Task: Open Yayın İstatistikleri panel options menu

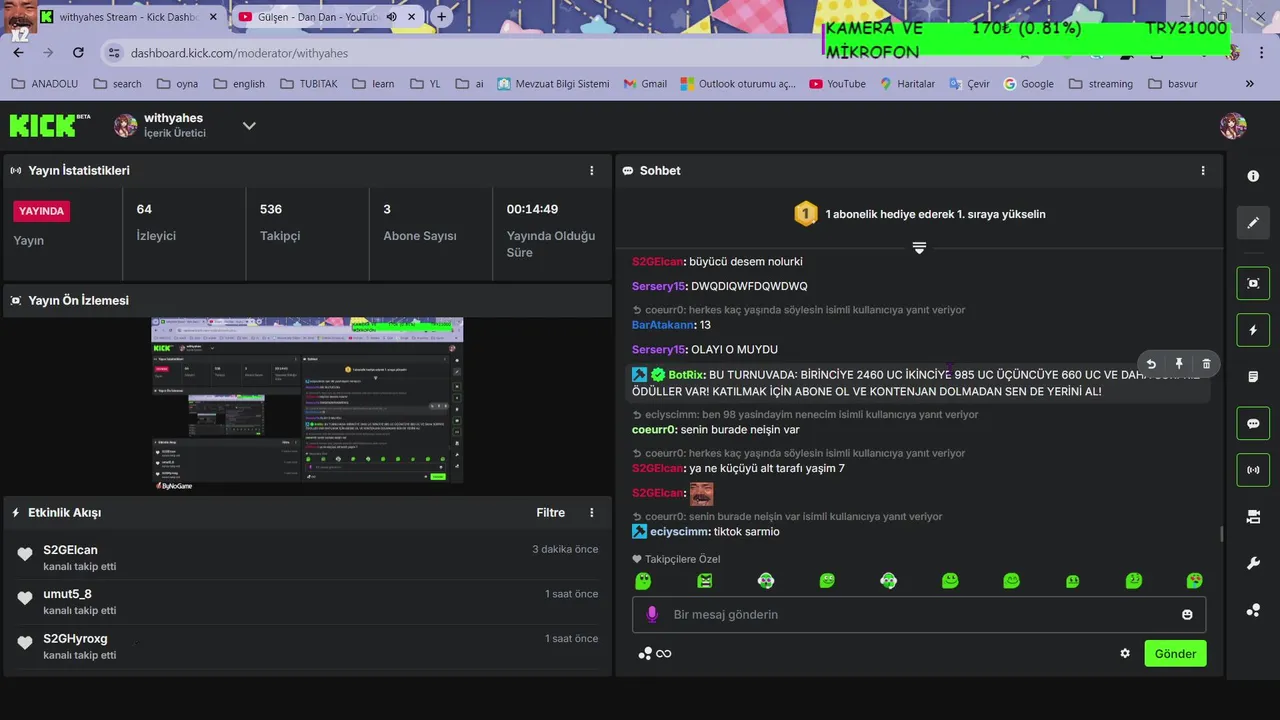Action: tap(592, 171)
